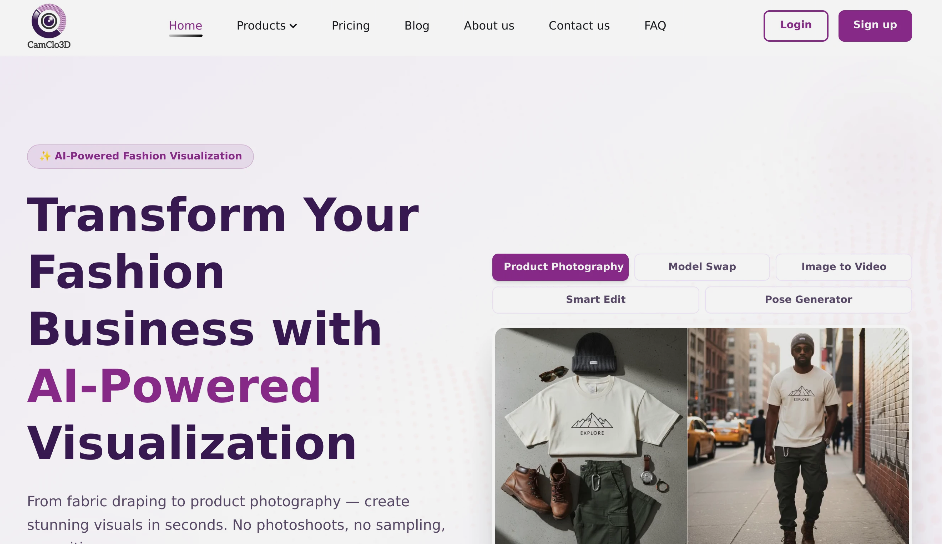Click the AI-Powered Fashion Visualization badge
This screenshot has height=544, width=942.
(140, 156)
